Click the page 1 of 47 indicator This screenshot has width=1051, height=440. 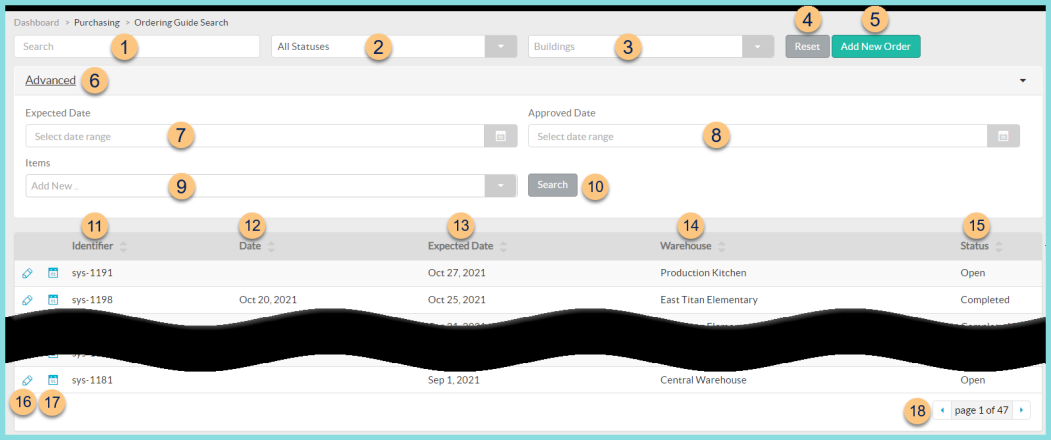click(981, 410)
